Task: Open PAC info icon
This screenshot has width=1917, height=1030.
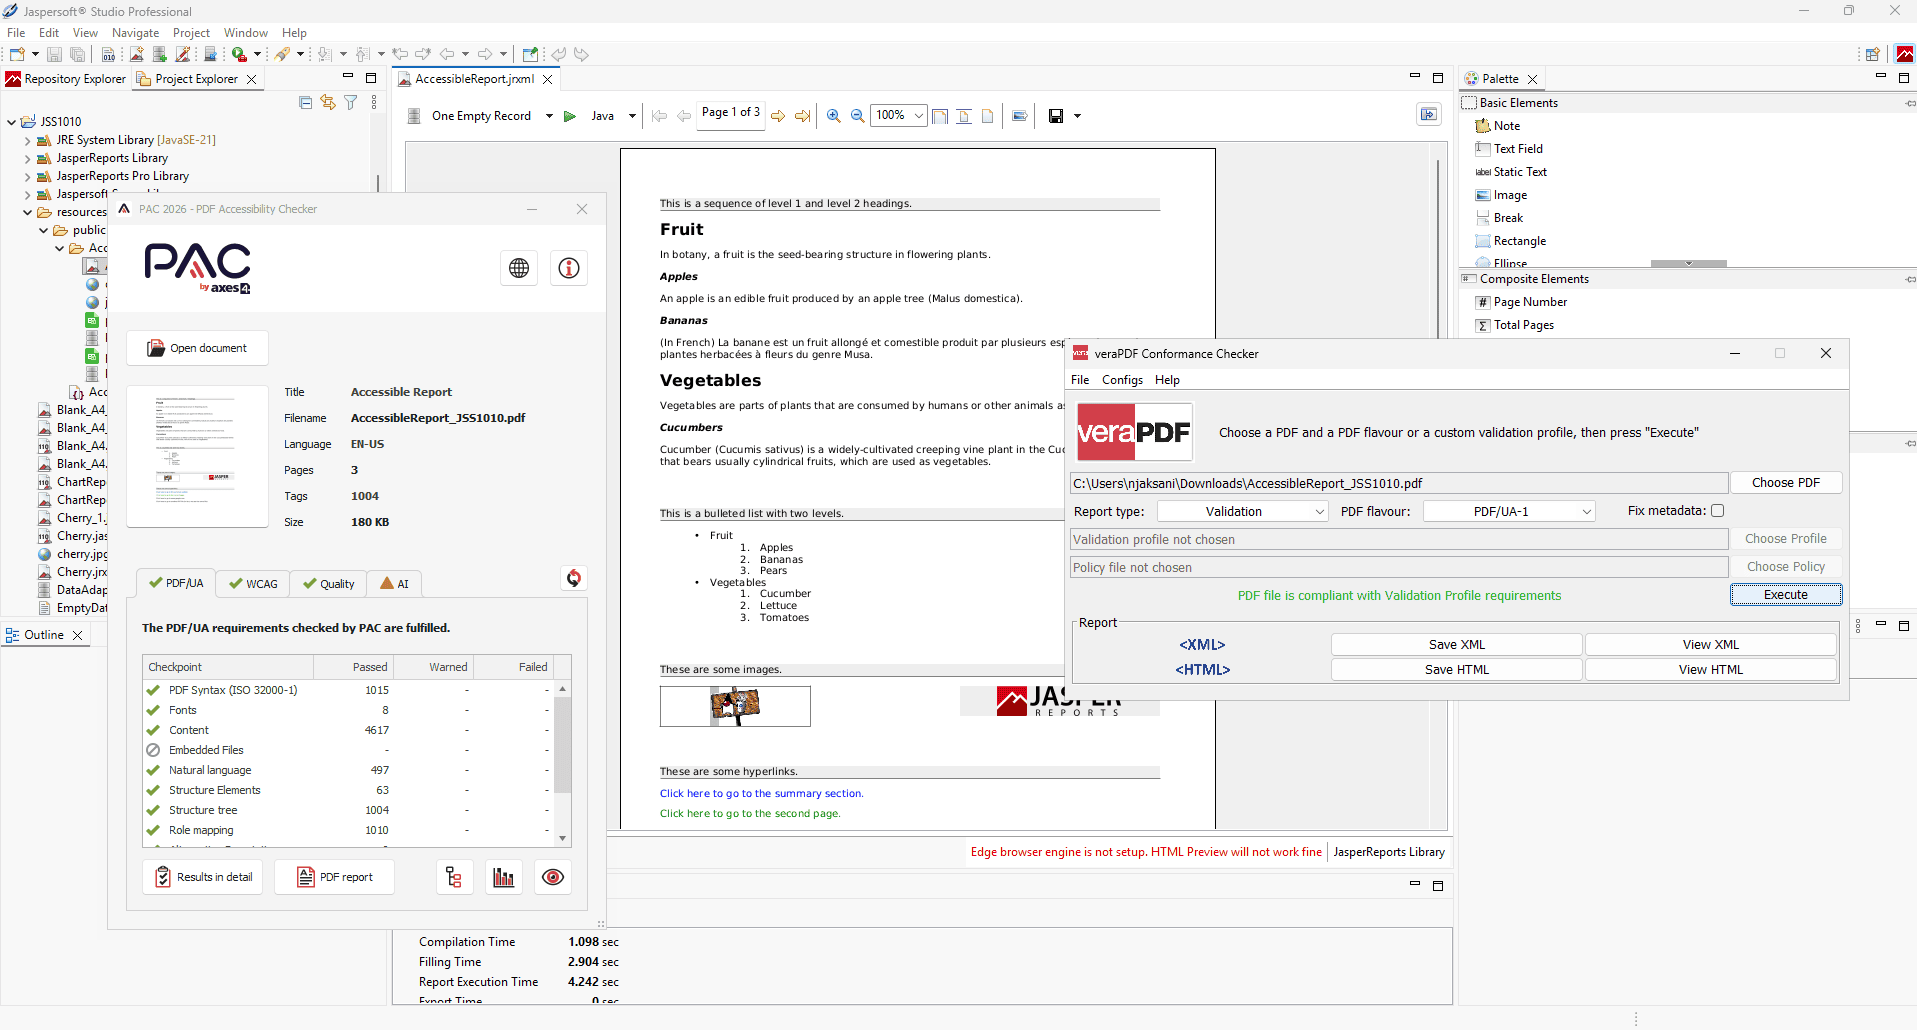Action: click(569, 268)
